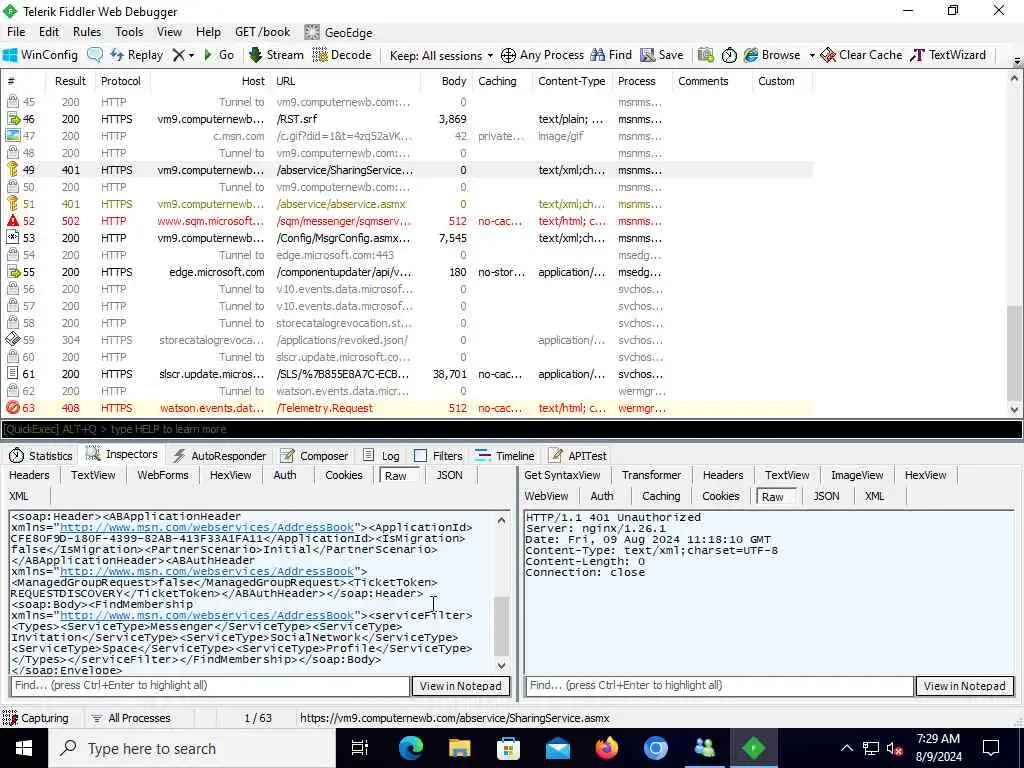Open the File menu
1024x768 pixels.
[16, 32]
